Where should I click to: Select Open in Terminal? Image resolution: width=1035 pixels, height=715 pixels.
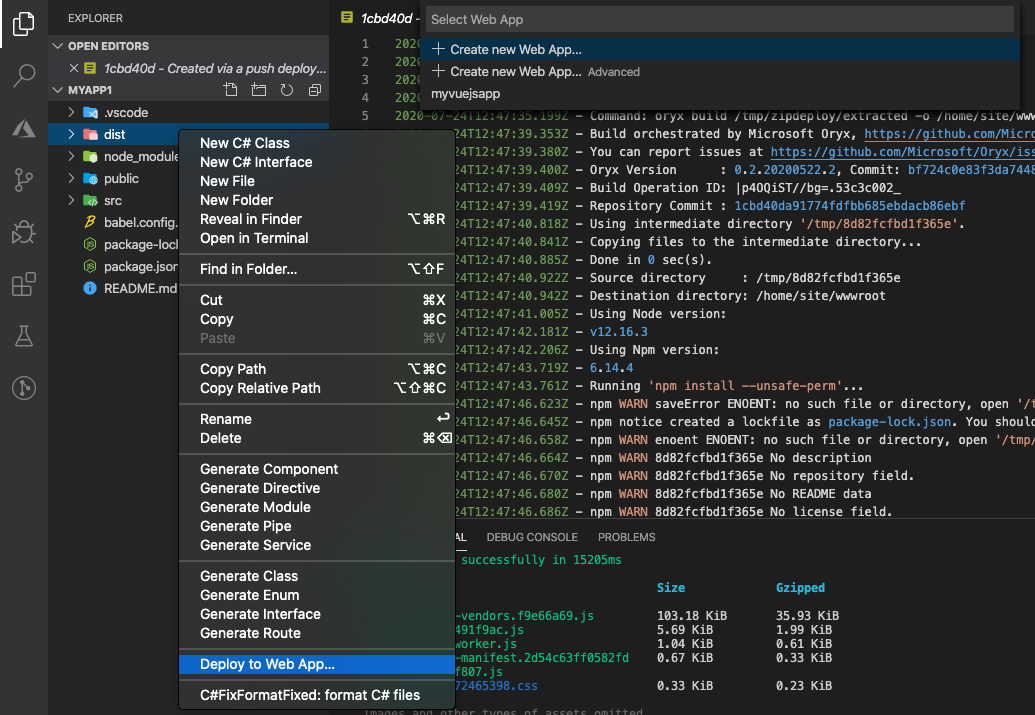click(317, 238)
